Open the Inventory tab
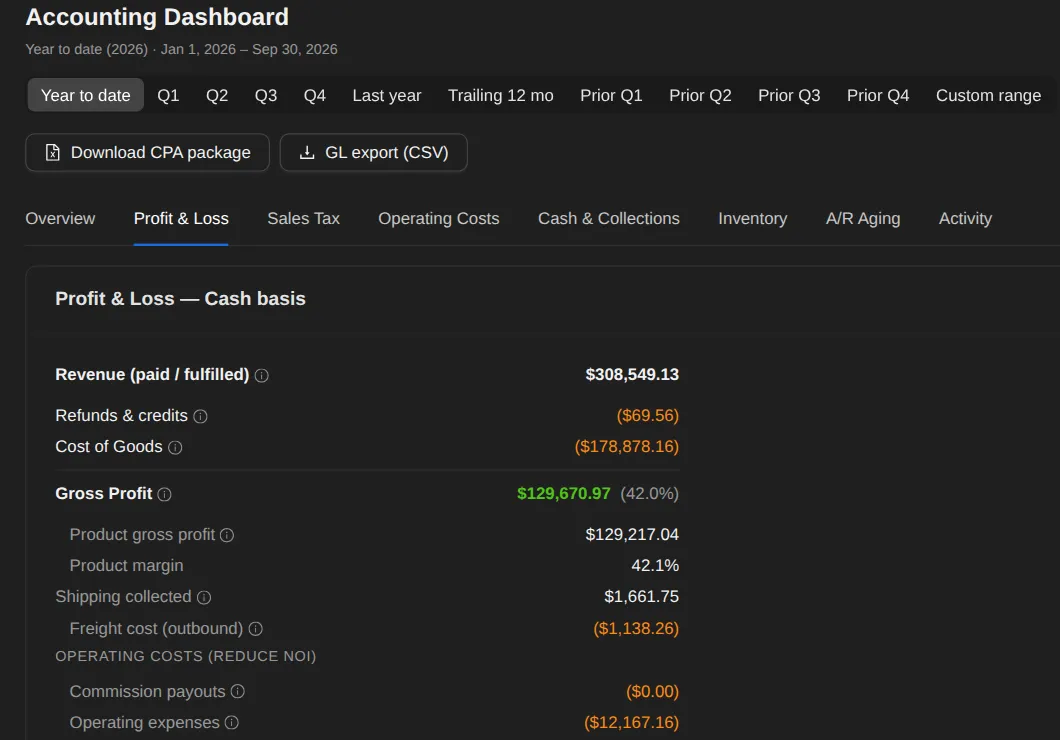Image resolution: width=1060 pixels, height=740 pixels. tap(752, 219)
